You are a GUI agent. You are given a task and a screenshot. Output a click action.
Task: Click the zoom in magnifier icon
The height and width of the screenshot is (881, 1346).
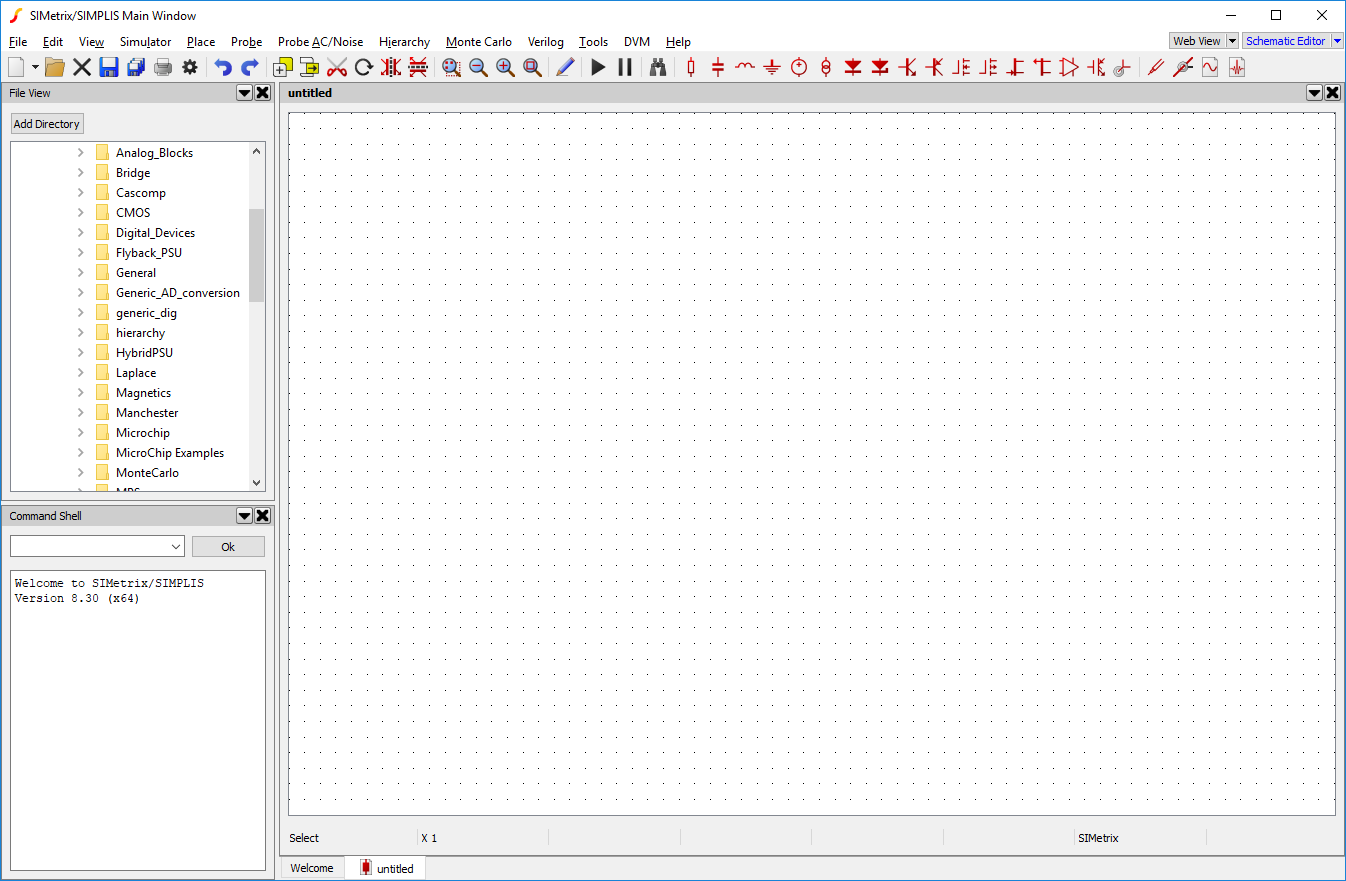coord(505,67)
